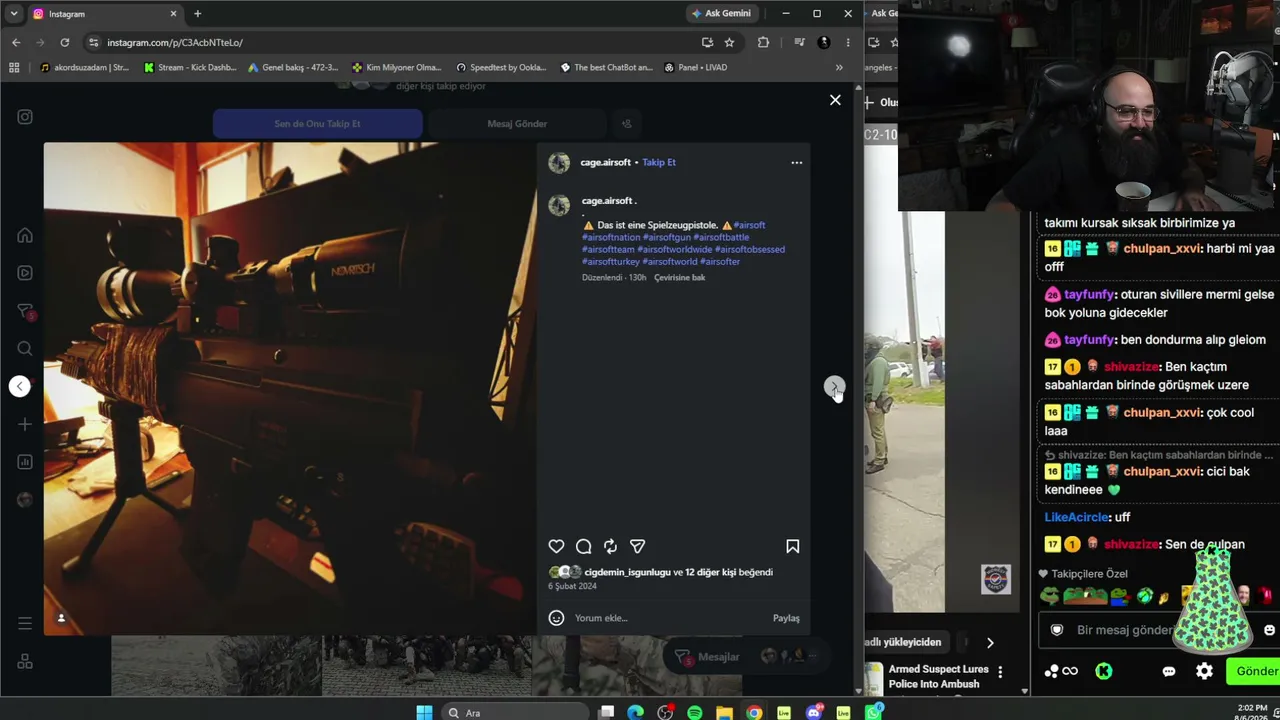Like the cage.airsoft post
The image size is (1280, 720).
(557, 546)
